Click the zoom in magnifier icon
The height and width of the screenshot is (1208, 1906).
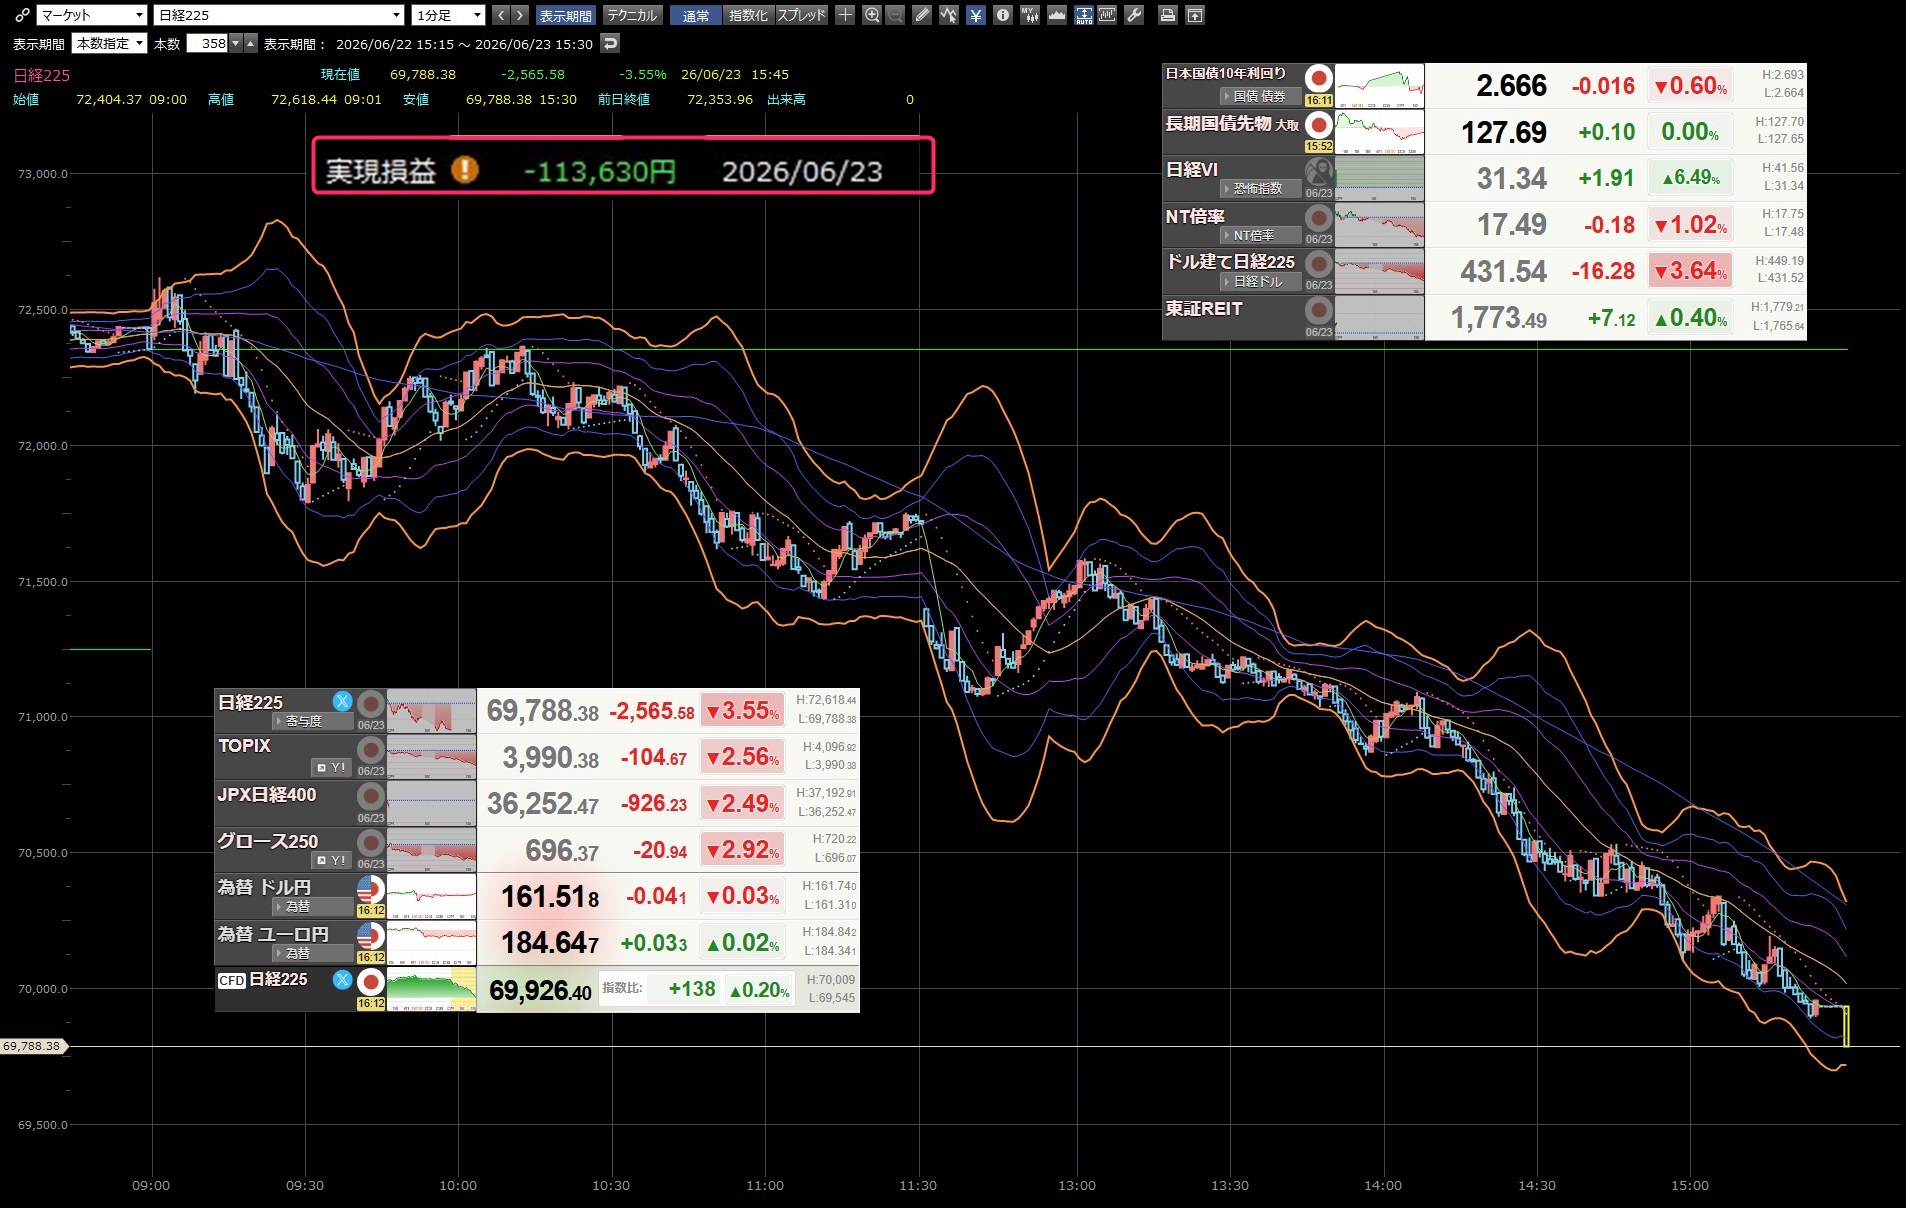(x=872, y=15)
